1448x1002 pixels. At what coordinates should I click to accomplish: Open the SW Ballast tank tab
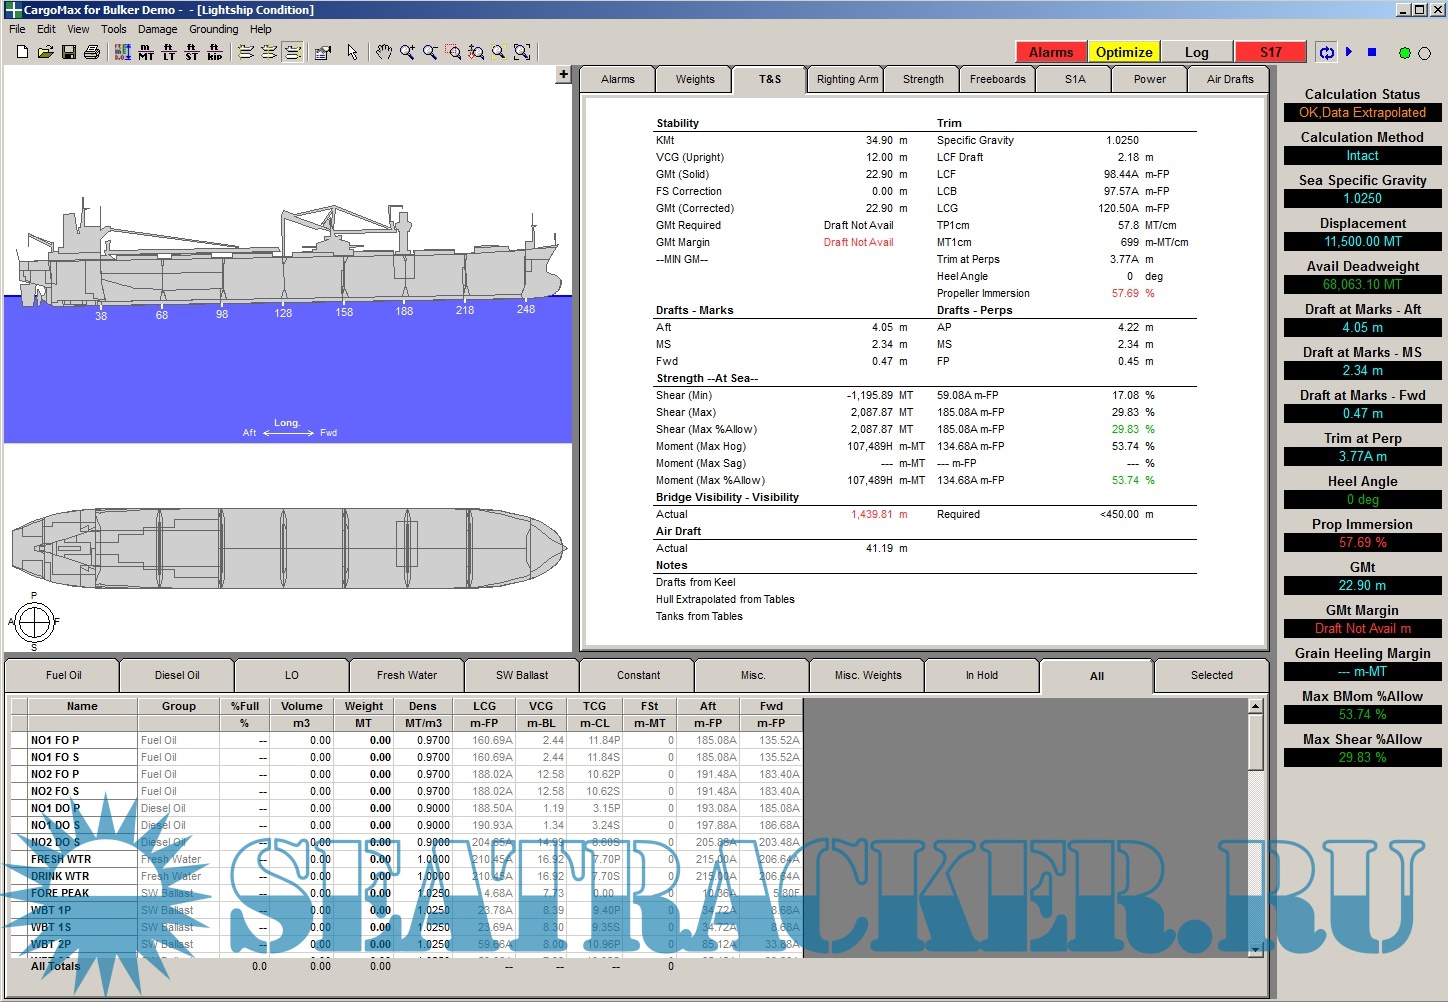[522, 675]
